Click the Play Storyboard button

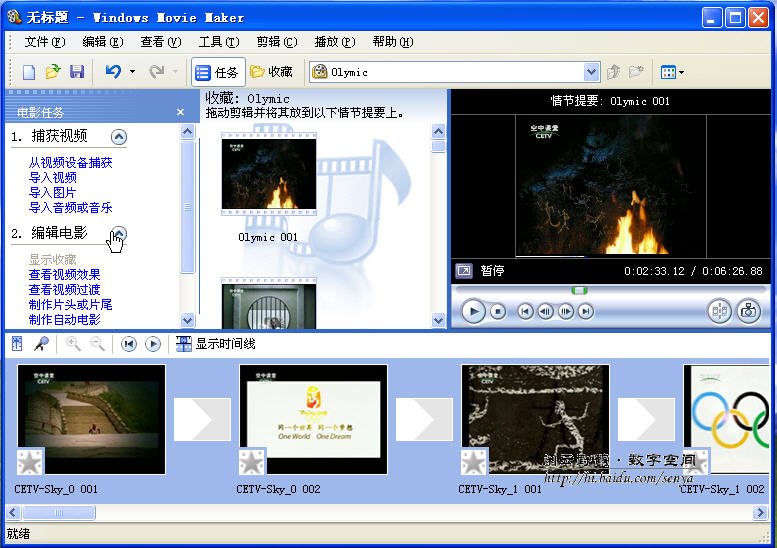coord(153,343)
